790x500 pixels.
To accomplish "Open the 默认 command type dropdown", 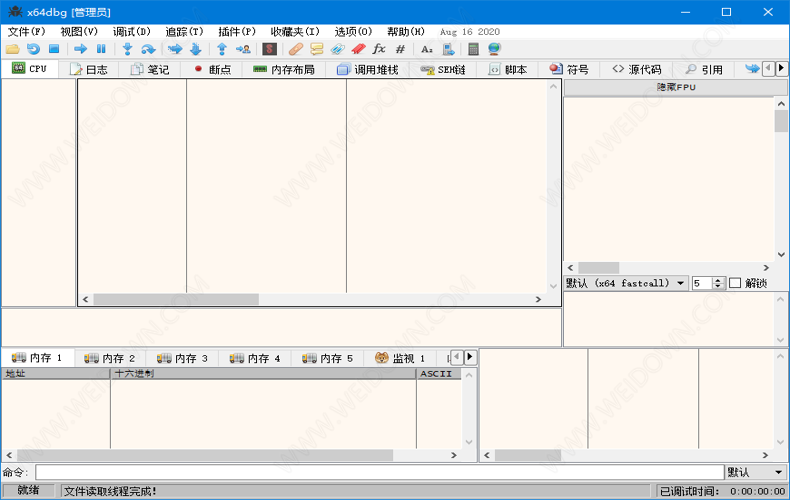I will pyautogui.click(x=756, y=472).
